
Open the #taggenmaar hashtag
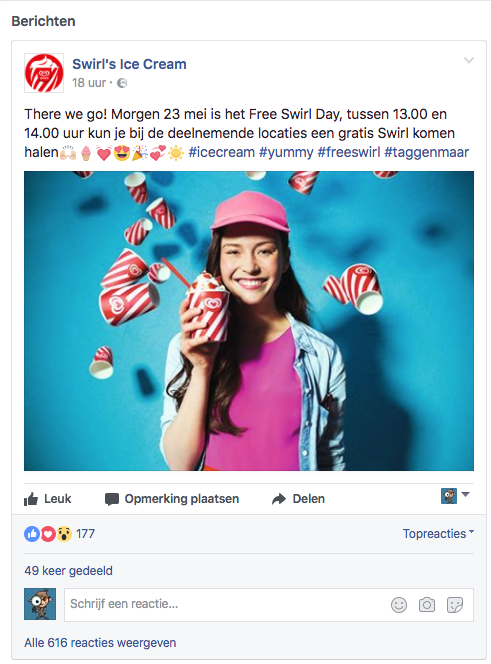click(427, 152)
